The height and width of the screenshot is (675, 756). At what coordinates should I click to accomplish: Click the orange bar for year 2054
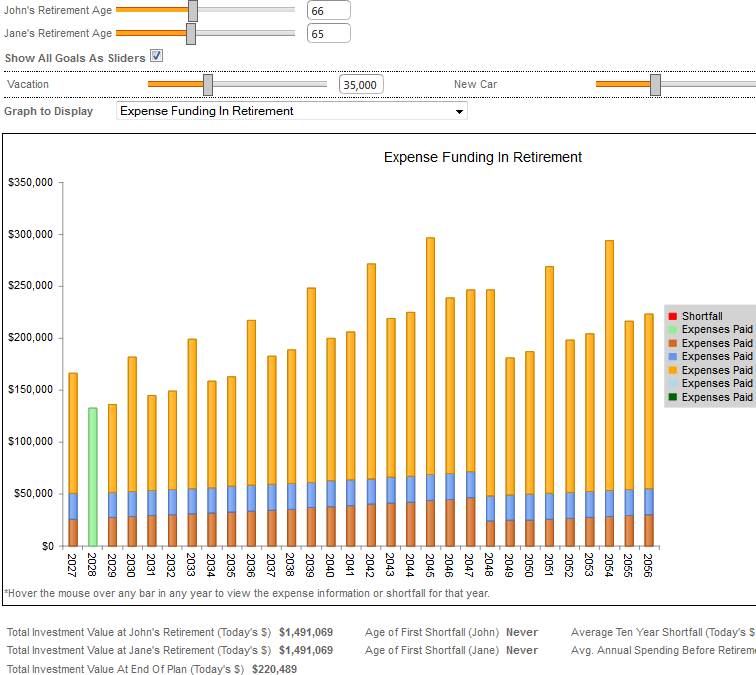point(609,365)
